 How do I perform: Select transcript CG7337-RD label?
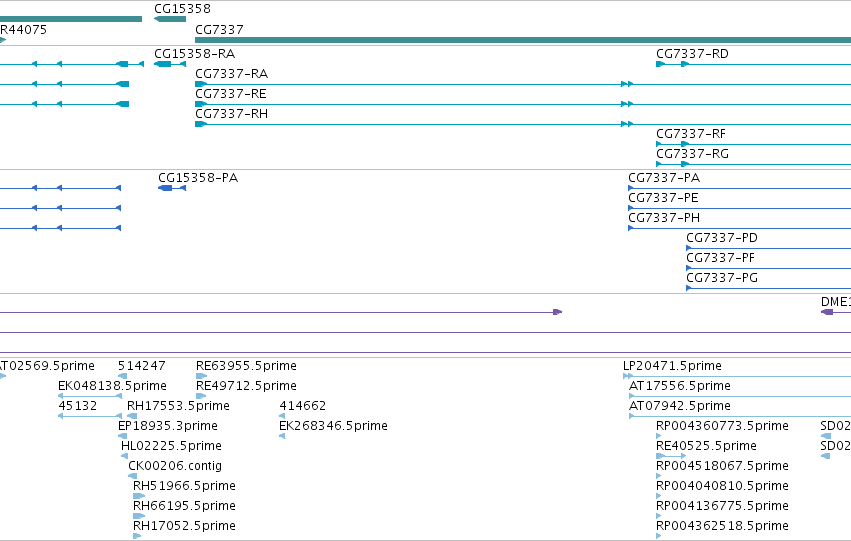pyautogui.click(x=693, y=54)
